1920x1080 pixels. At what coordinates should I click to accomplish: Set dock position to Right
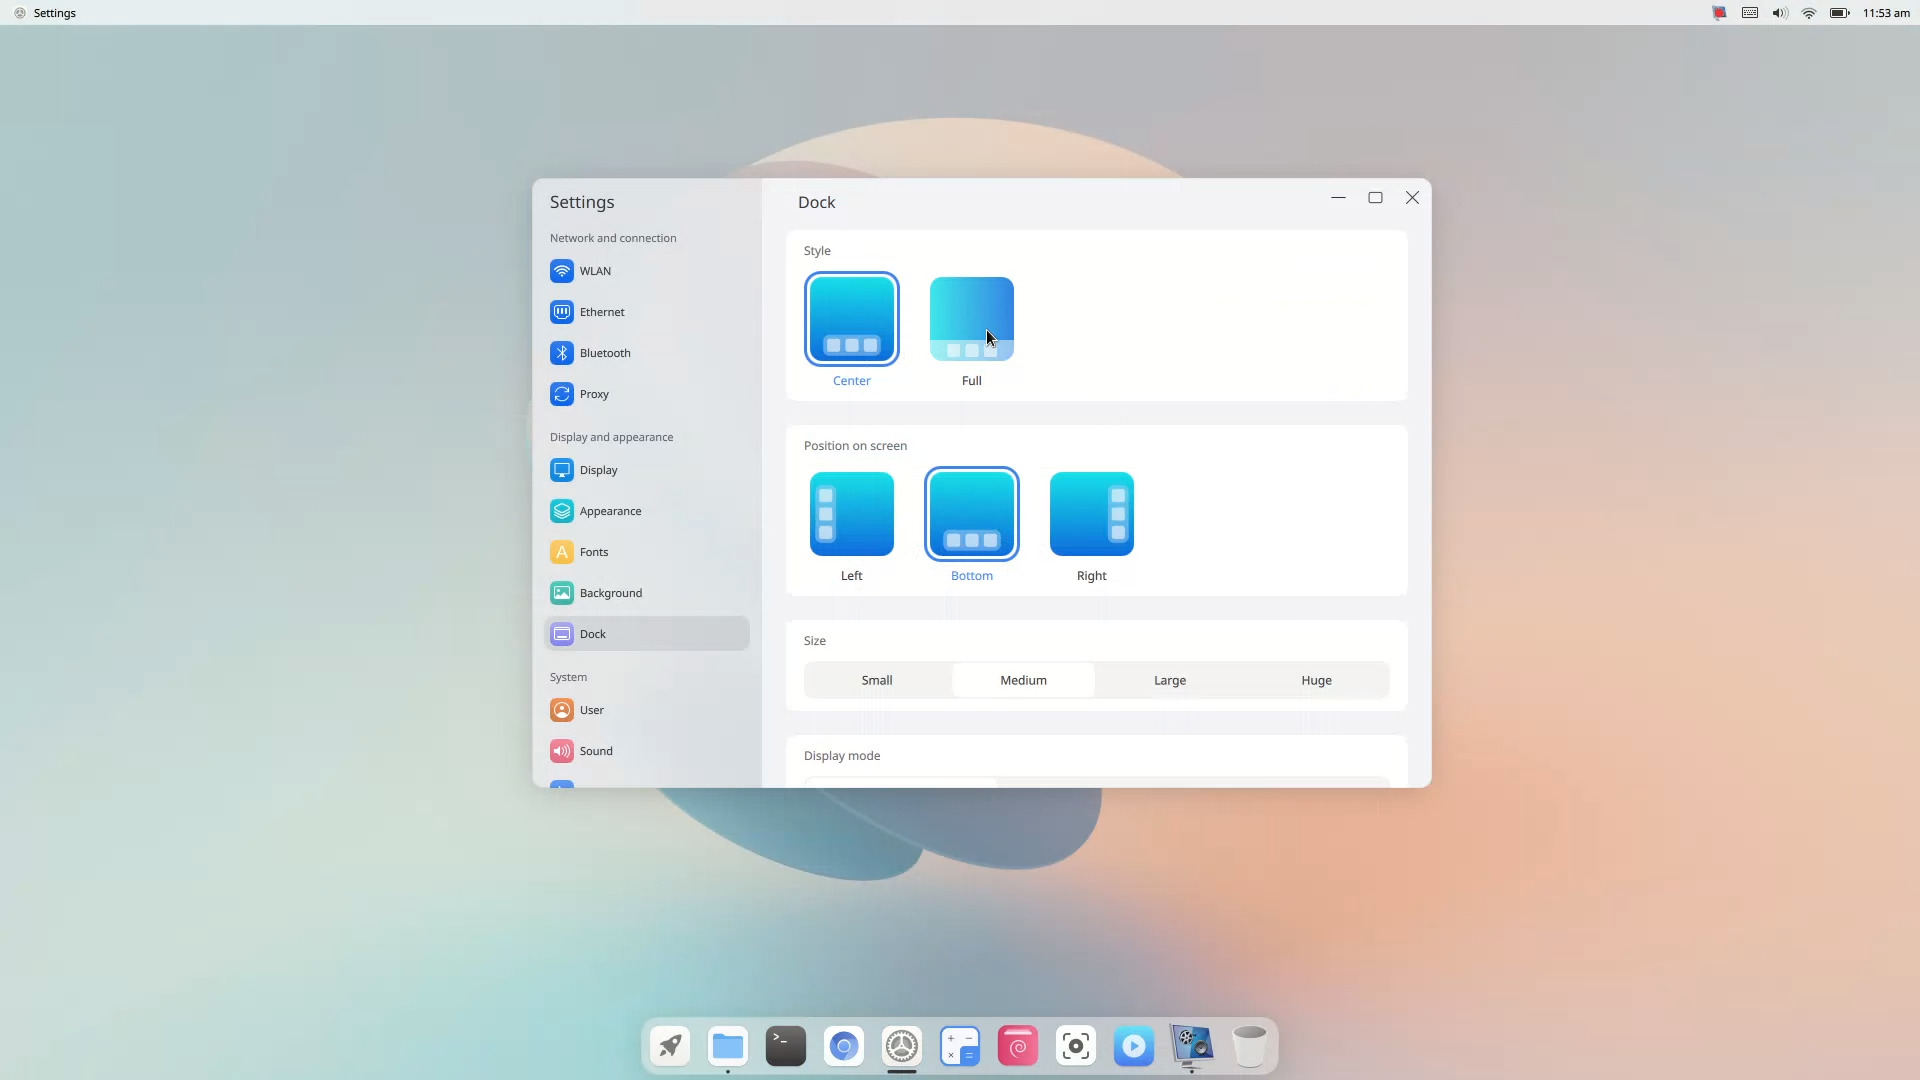[x=1092, y=513]
